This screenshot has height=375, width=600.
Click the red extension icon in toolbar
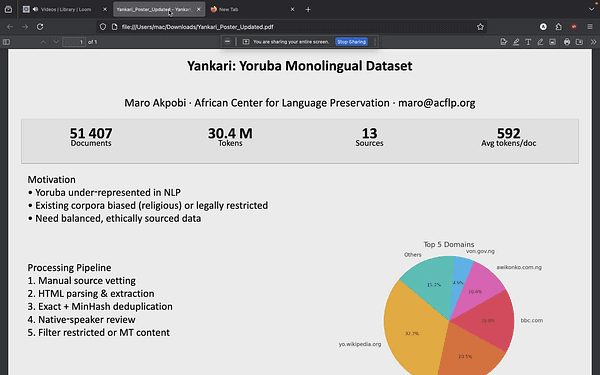coord(574,27)
